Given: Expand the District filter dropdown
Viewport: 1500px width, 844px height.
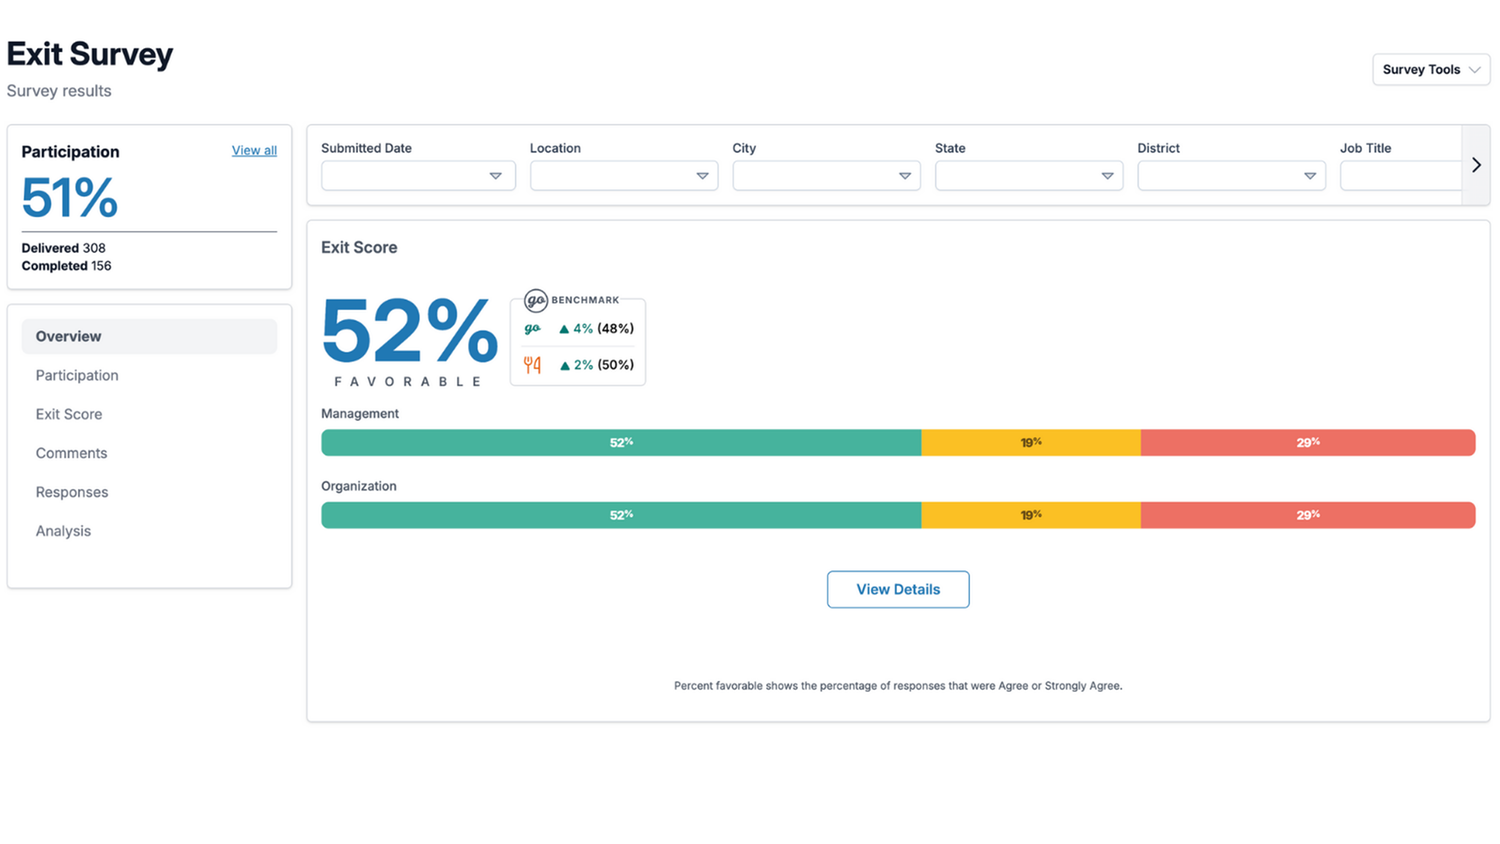Looking at the screenshot, I should coord(1231,176).
